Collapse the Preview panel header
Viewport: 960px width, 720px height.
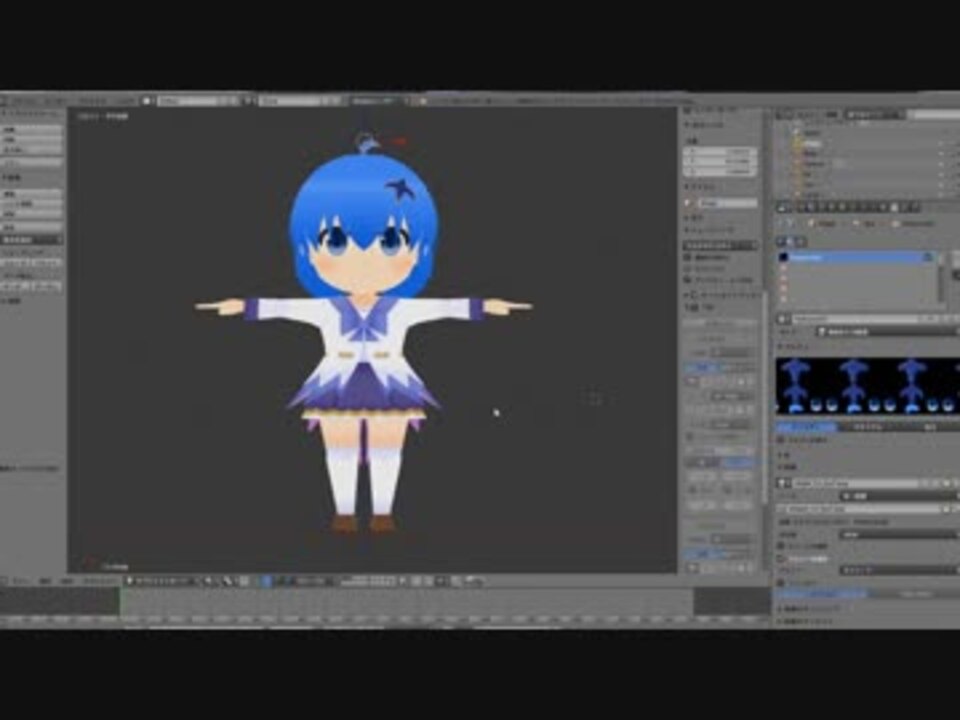tap(795, 347)
